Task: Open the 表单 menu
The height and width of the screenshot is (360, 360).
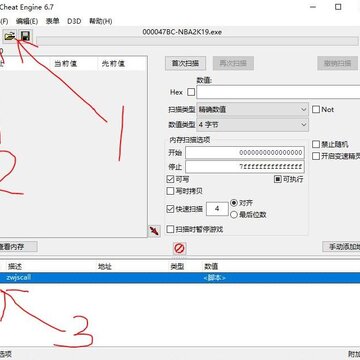Action: click(x=53, y=21)
